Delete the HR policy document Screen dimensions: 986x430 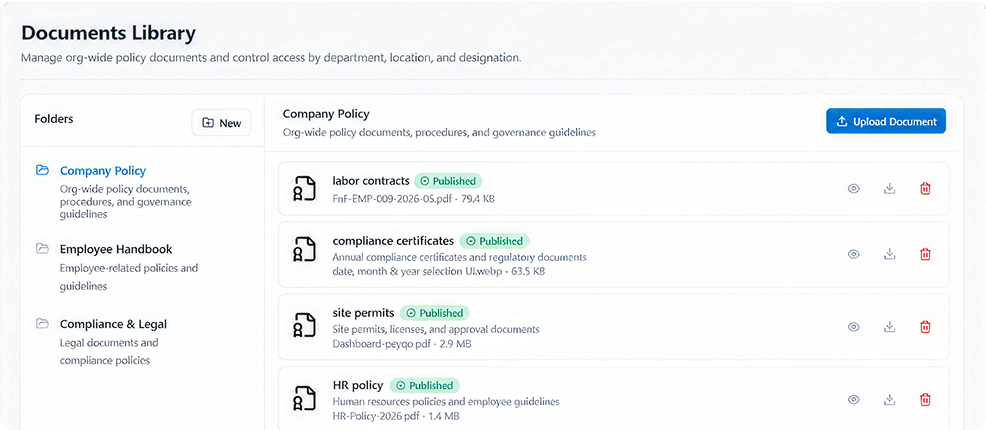pyautogui.click(x=925, y=399)
